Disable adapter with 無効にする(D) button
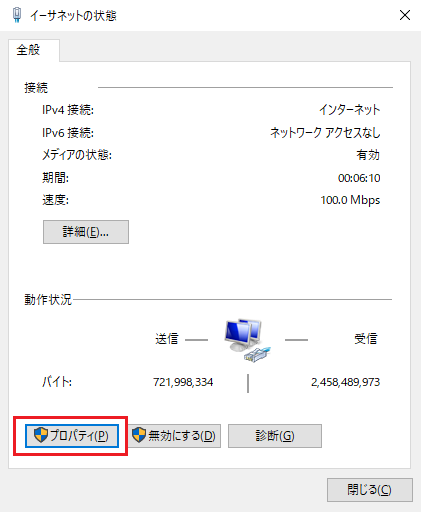This screenshot has height=512, width=421. [x=174, y=436]
